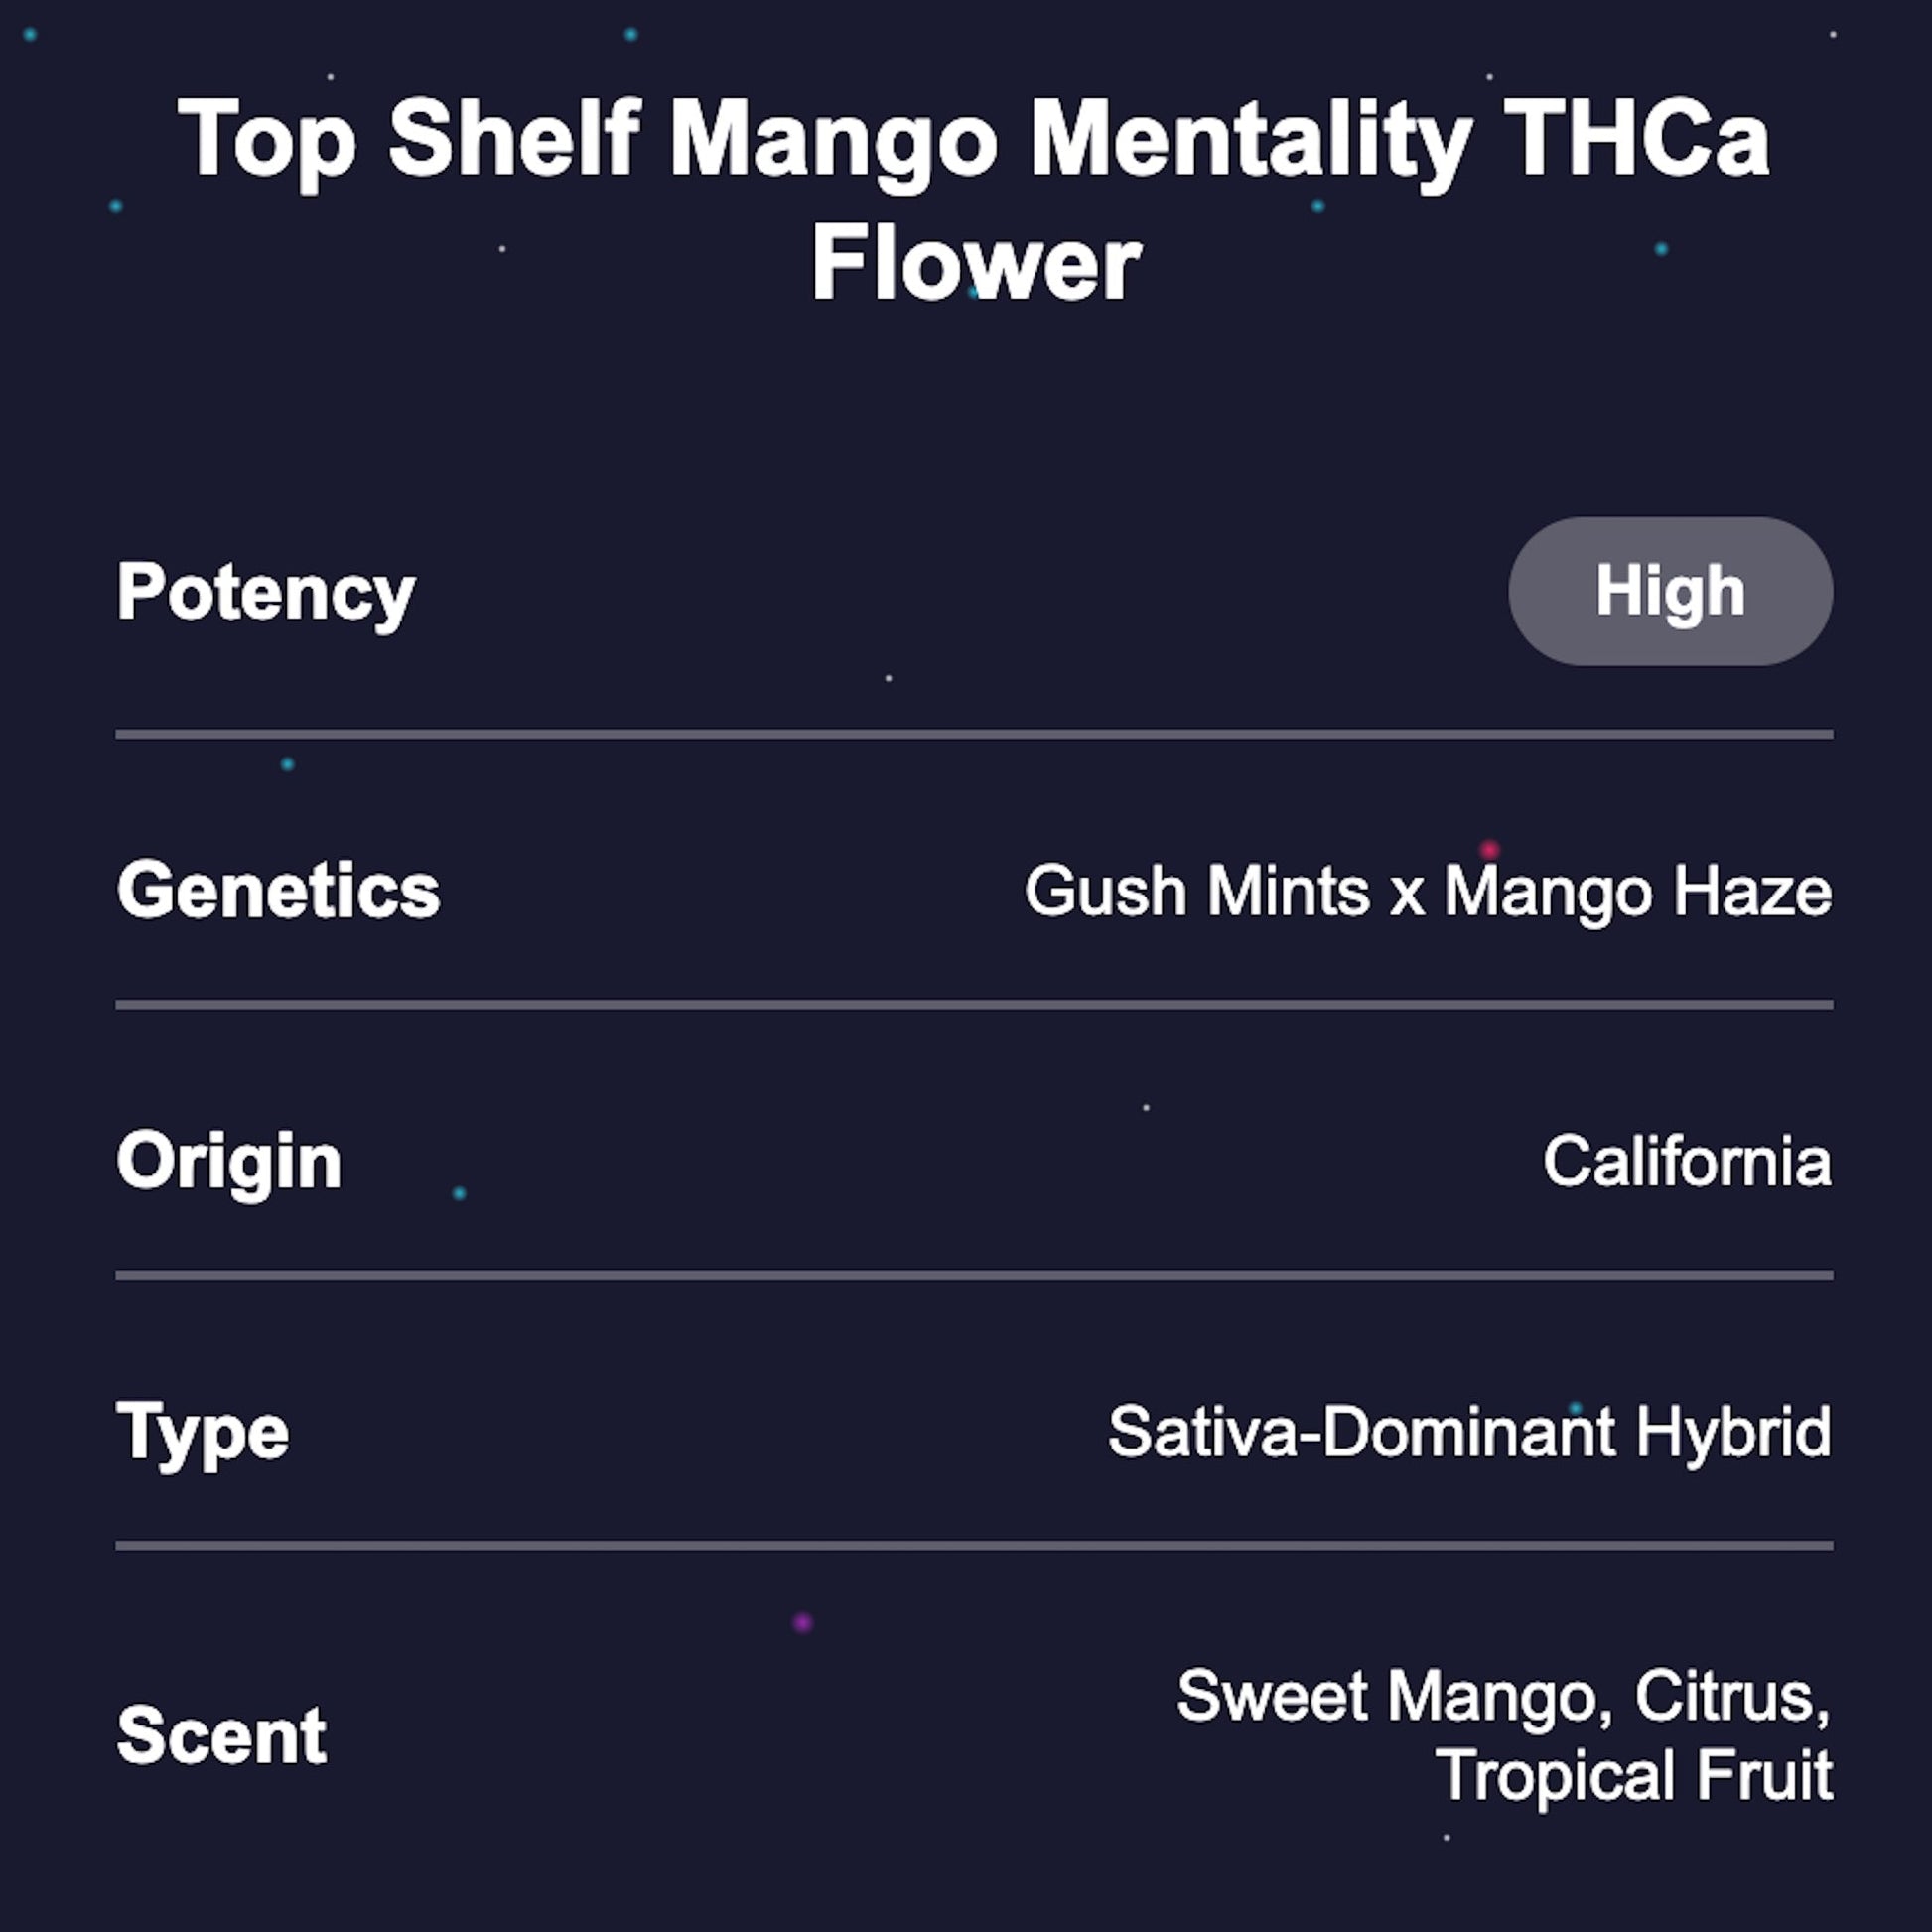Click the word 'Flower' in the heading

(975, 264)
